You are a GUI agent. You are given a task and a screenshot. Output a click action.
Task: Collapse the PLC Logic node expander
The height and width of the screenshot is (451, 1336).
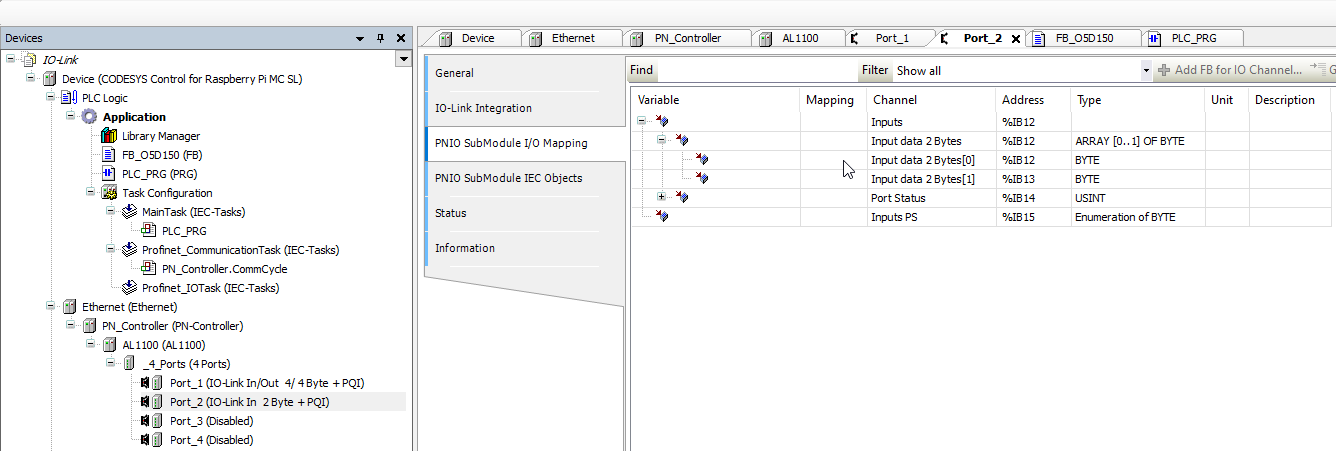point(51,98)
